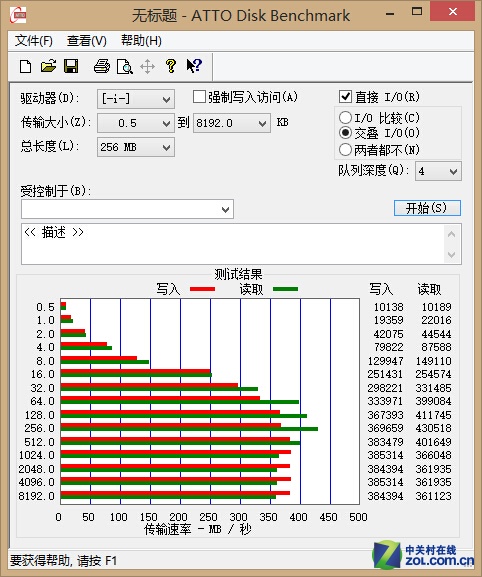Click the green 读取 legend swatch

click(286, 289)
